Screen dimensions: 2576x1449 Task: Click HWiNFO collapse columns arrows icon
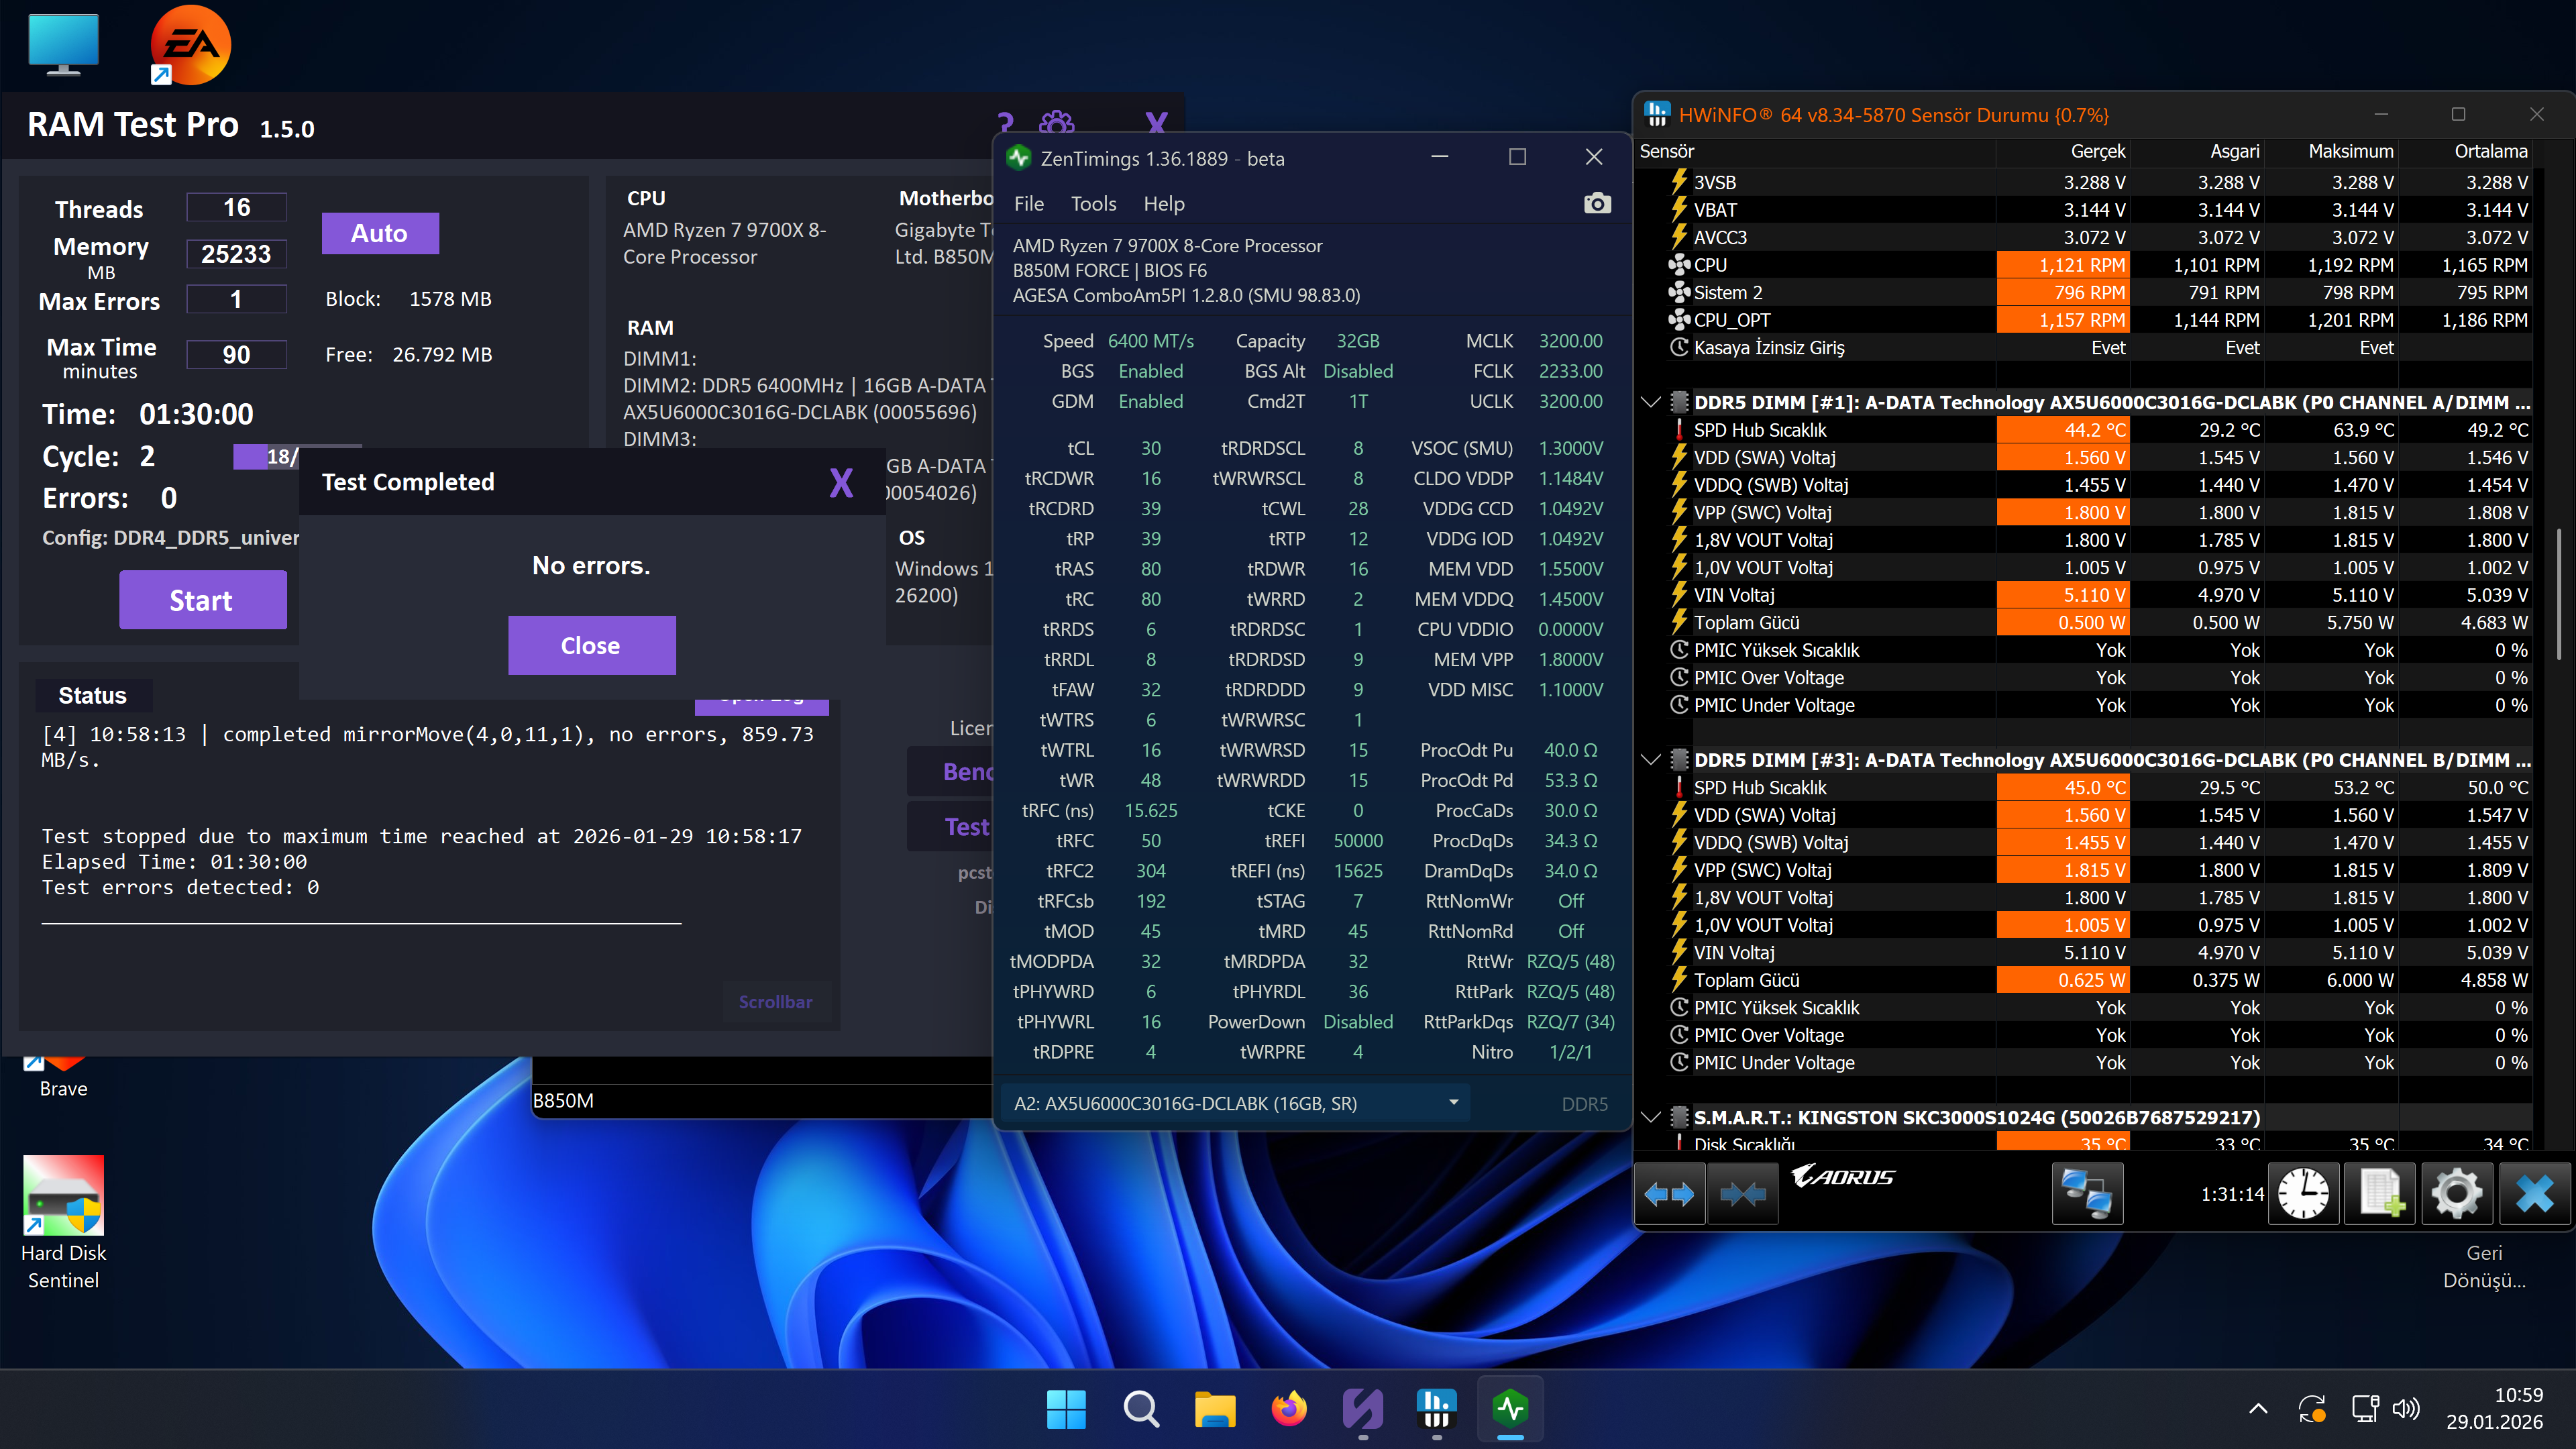click(1743, 1193)
